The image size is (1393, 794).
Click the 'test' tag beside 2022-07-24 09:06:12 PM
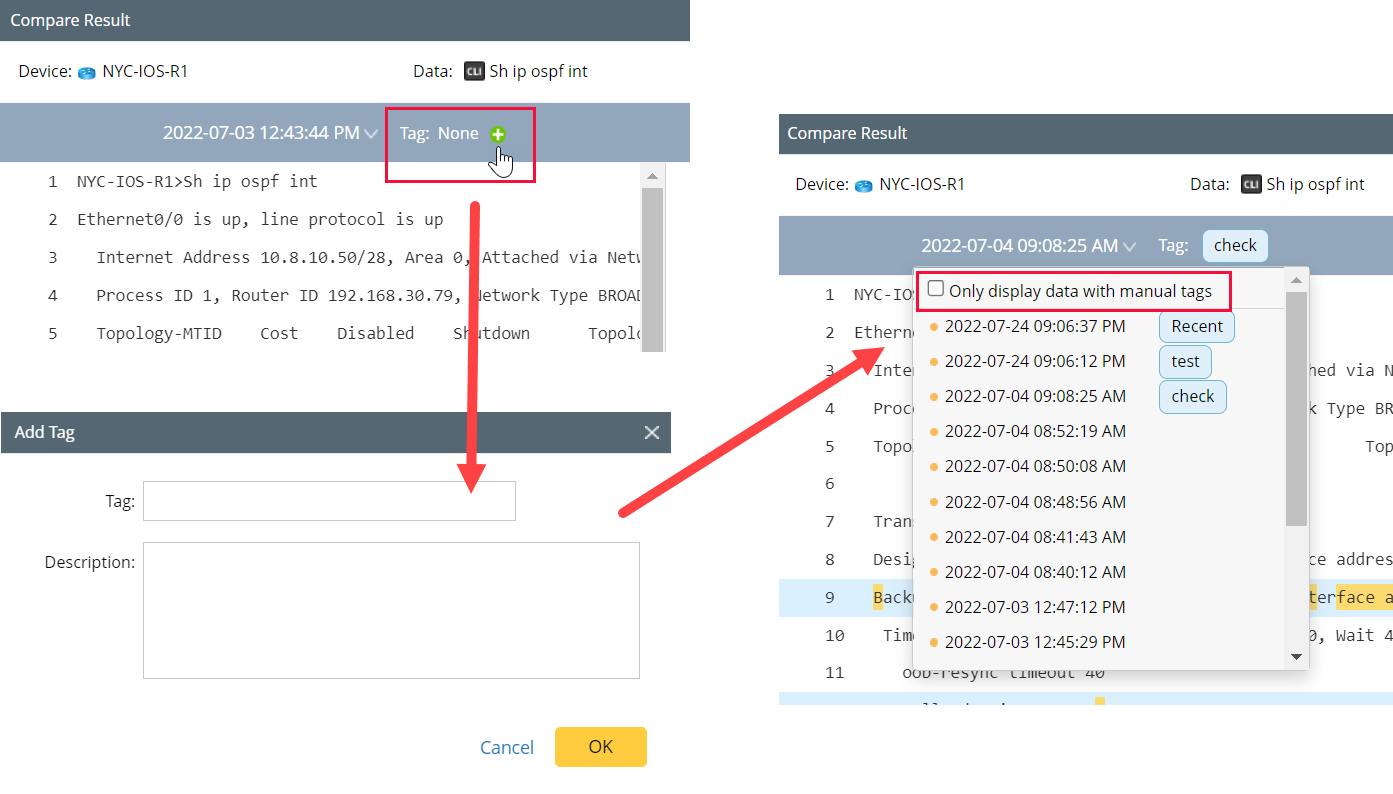(1185, 361)
